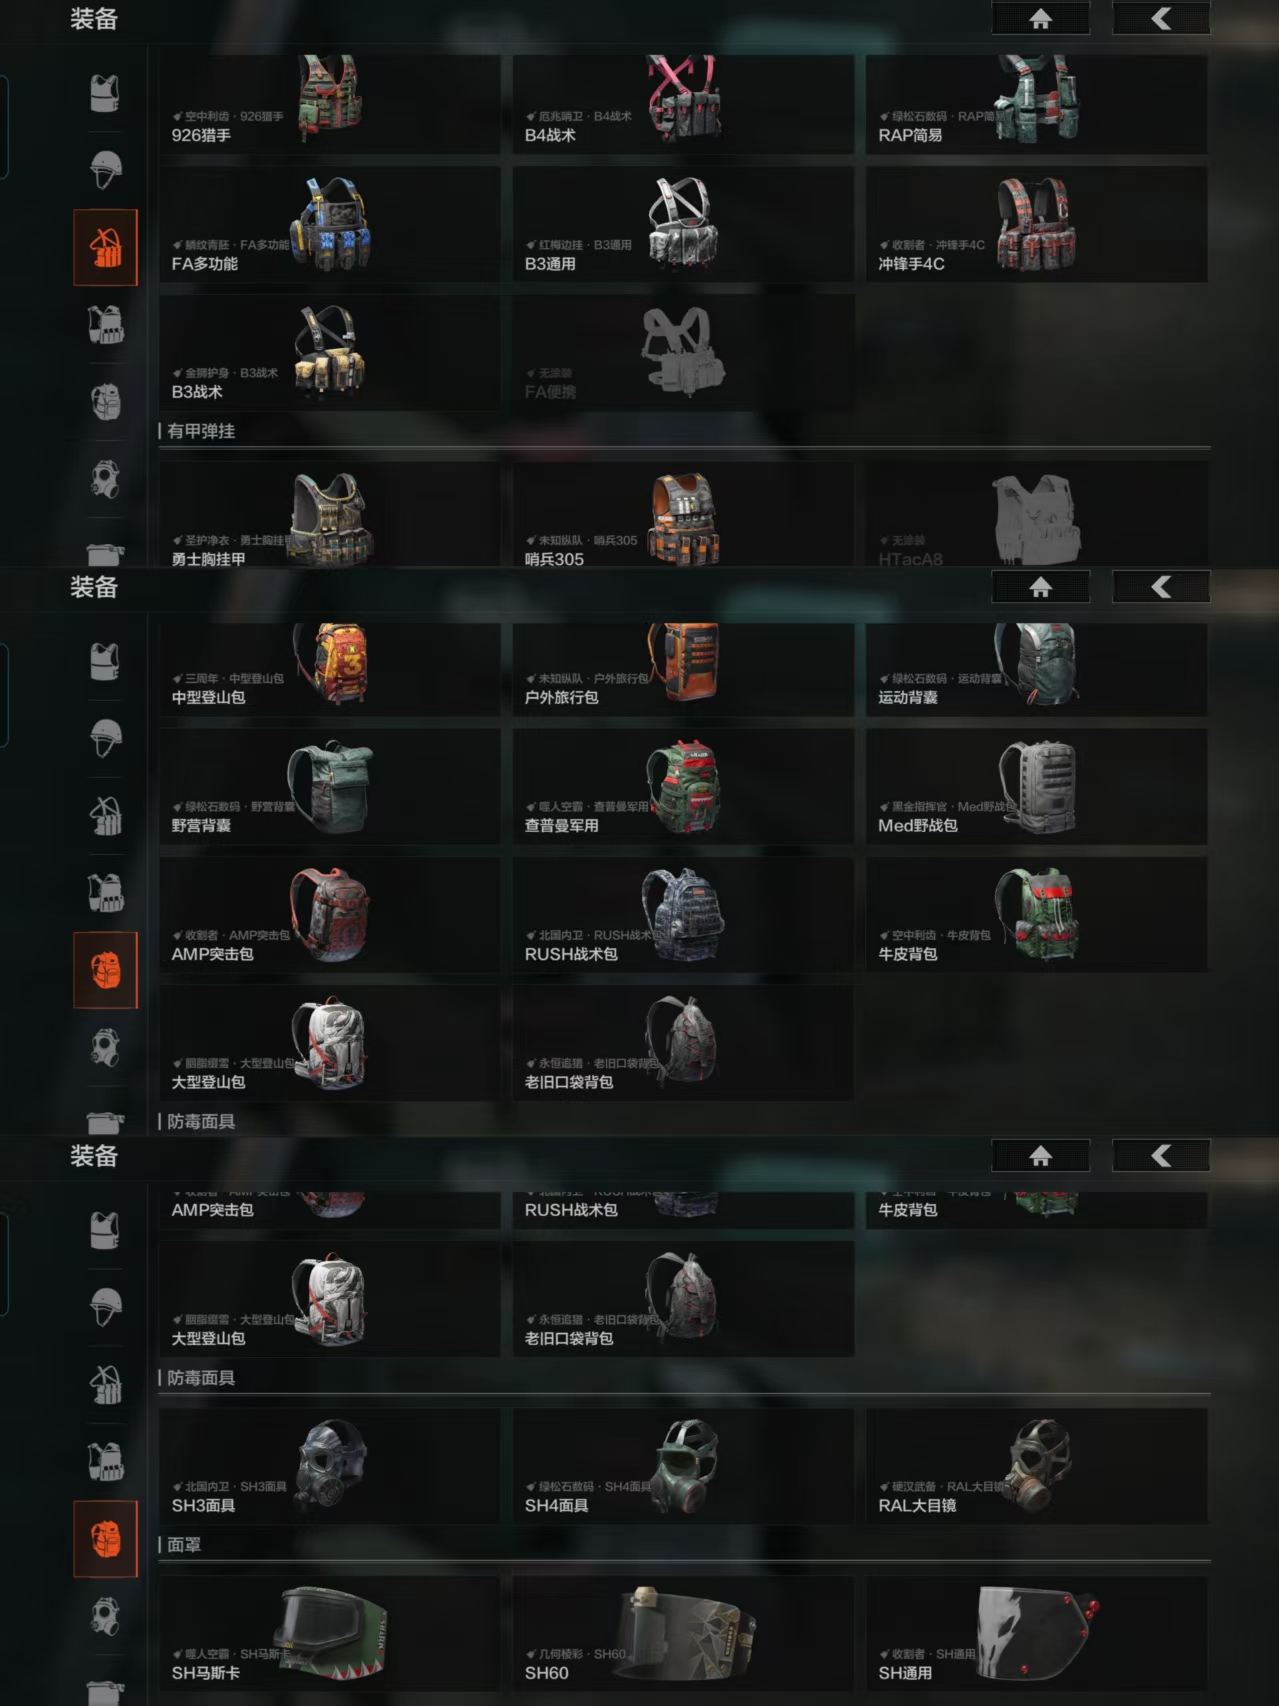Click the locked HTacA8 armored vest
The height and width of the screenshot is (1706, 1279).
click(1036, 515)
